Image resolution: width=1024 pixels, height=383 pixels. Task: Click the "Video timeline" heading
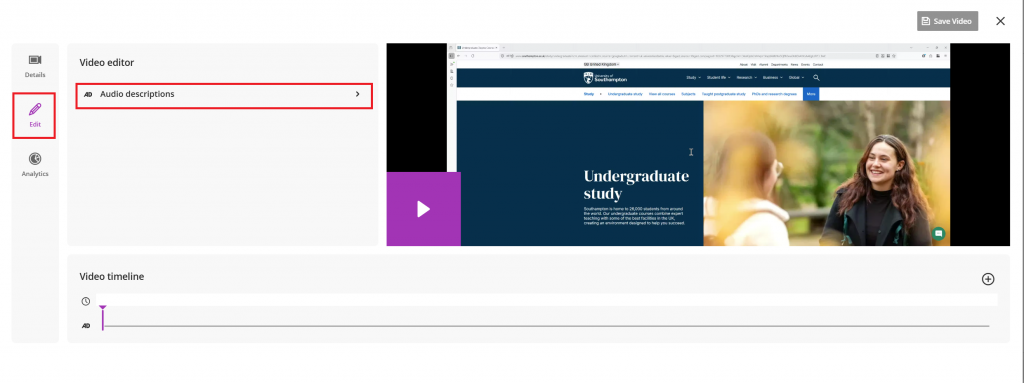coord(112,276)
